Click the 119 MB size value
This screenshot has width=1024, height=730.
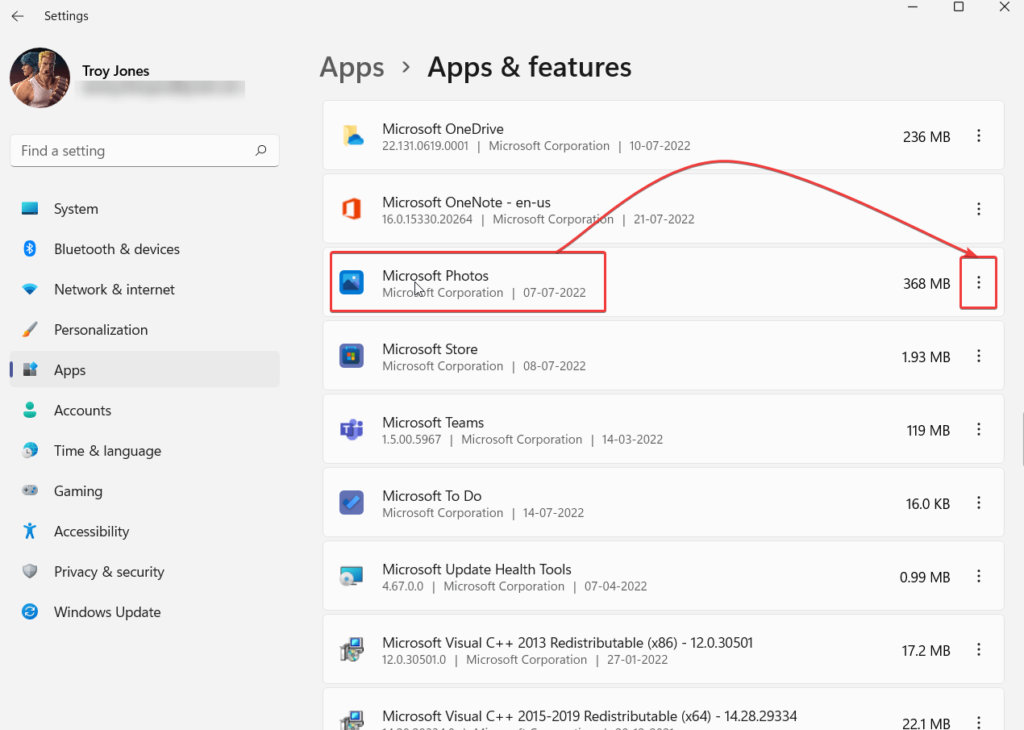(x=928, y=431)
